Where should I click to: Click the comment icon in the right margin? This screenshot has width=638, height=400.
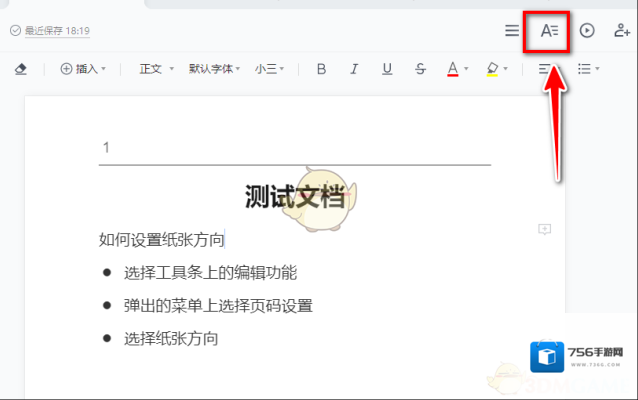coord(544,230)
